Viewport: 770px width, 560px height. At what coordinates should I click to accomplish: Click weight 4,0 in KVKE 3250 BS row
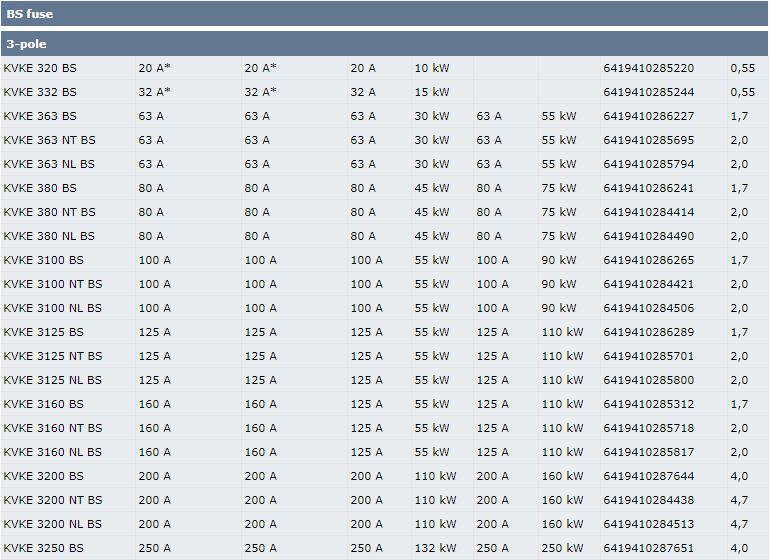coord(739,548)
